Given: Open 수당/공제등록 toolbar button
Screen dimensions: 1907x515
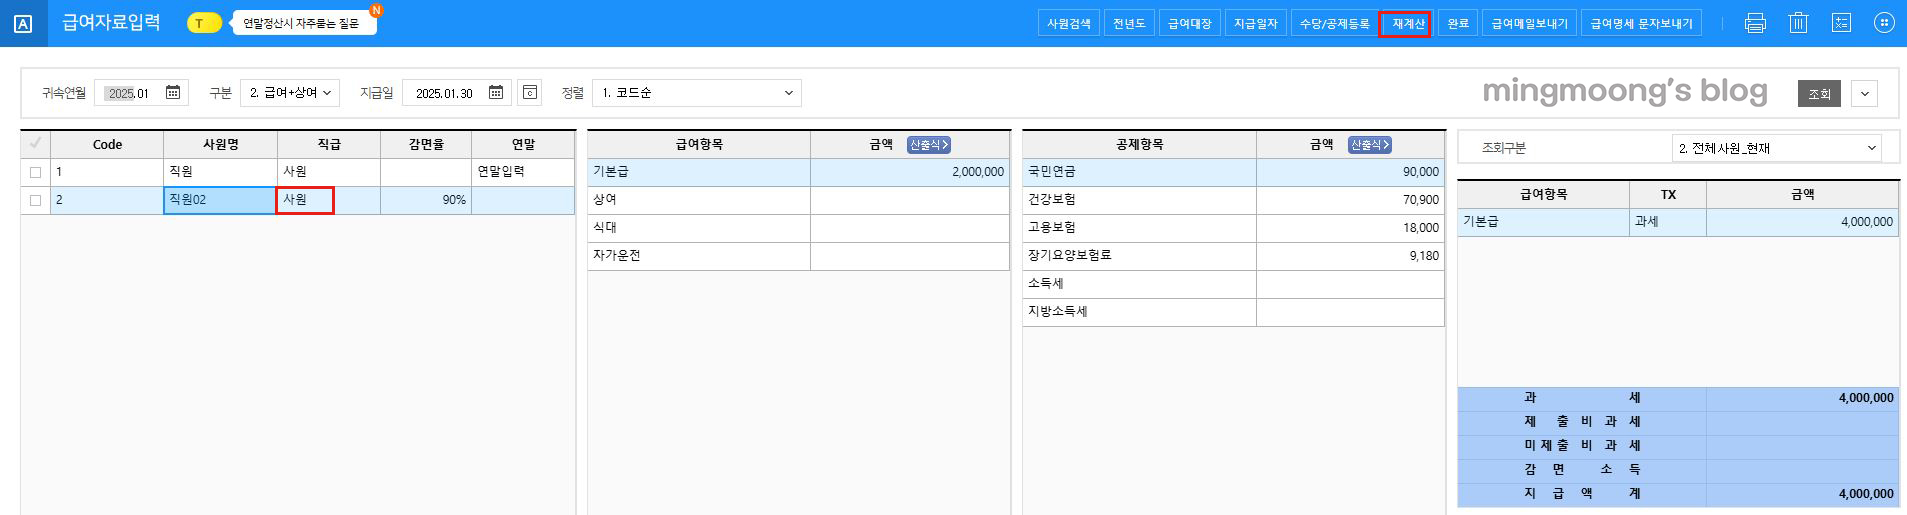Looking at the screenshot, I should (1334, 23).
